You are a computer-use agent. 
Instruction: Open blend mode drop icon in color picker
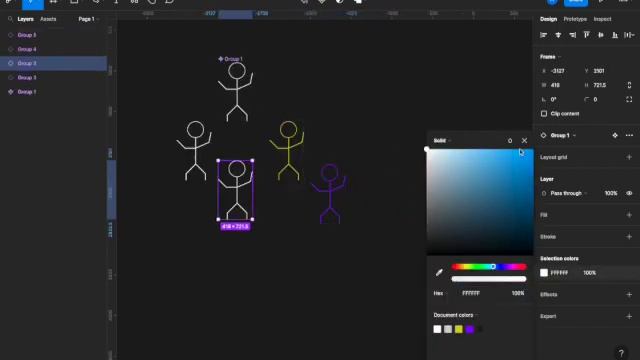pos(510,141)
